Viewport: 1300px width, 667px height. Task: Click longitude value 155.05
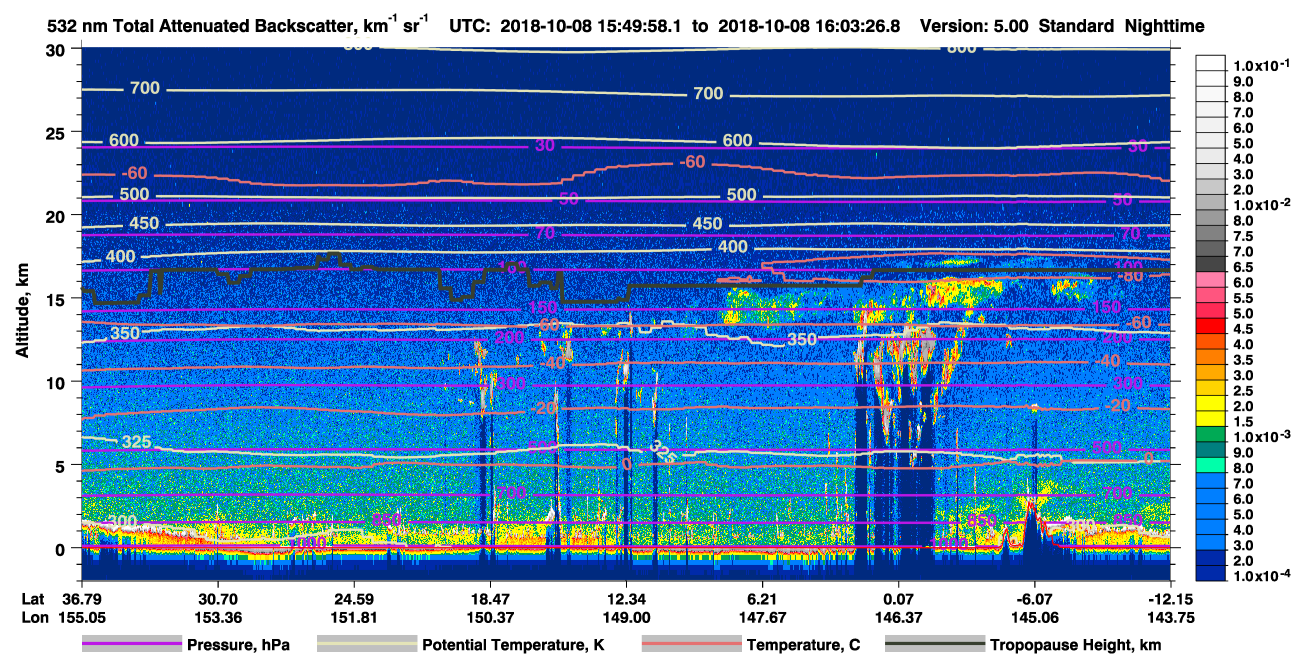(81, 617)
